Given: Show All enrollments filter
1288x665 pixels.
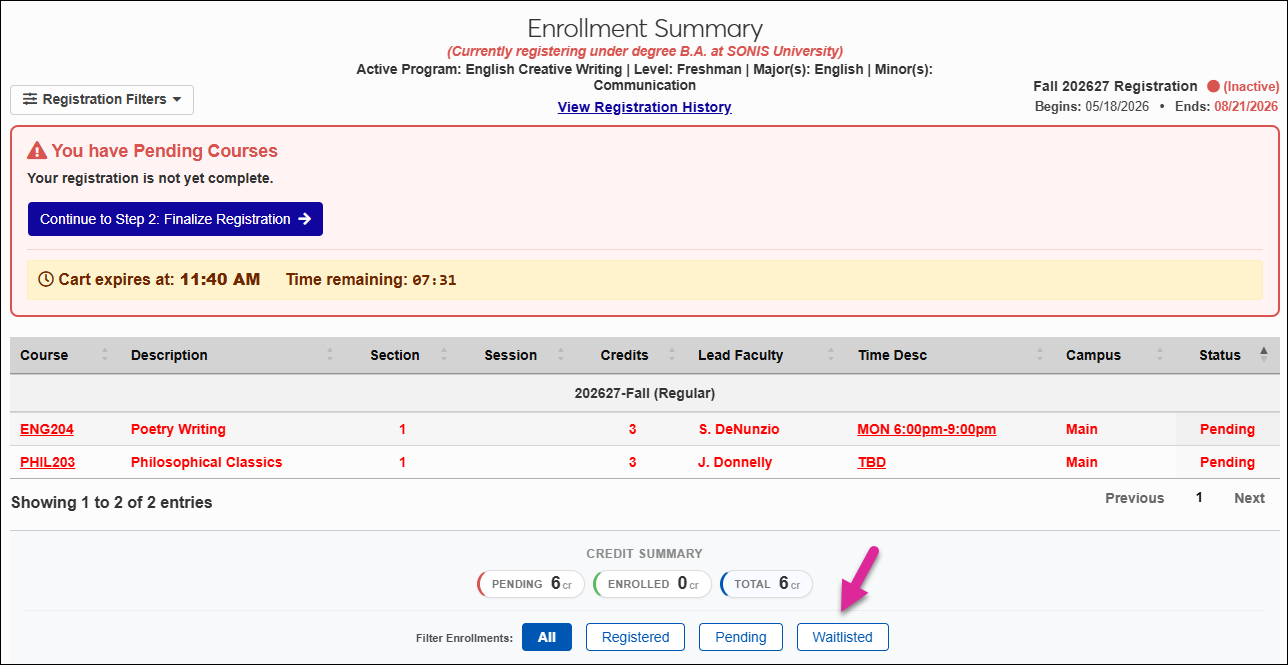Looking at the screenshot, I should click(546, 637).
